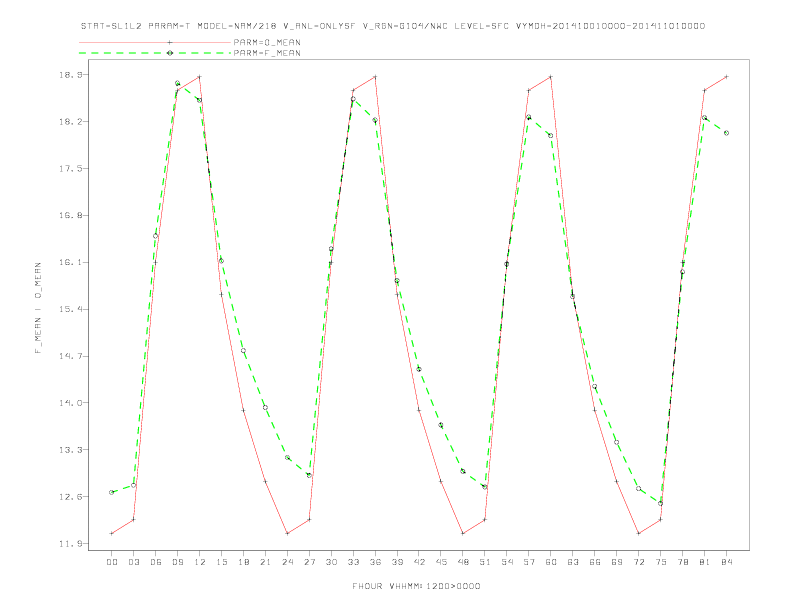The width and height of the screenshot is (792, 612).
Task: Select green F_MEAN circle marker at hour 60
Action: coord(551,135)
